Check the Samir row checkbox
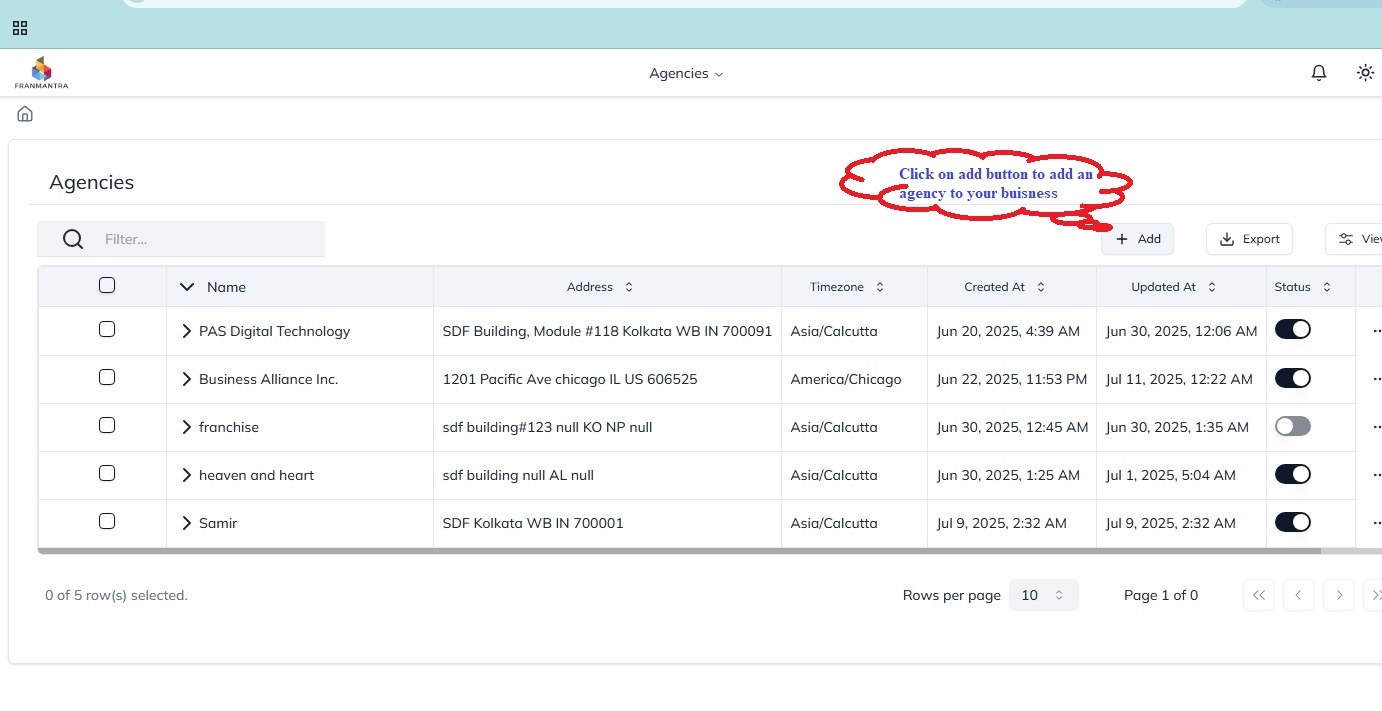This screenshot has width=1382, height=711. (107, 522)
